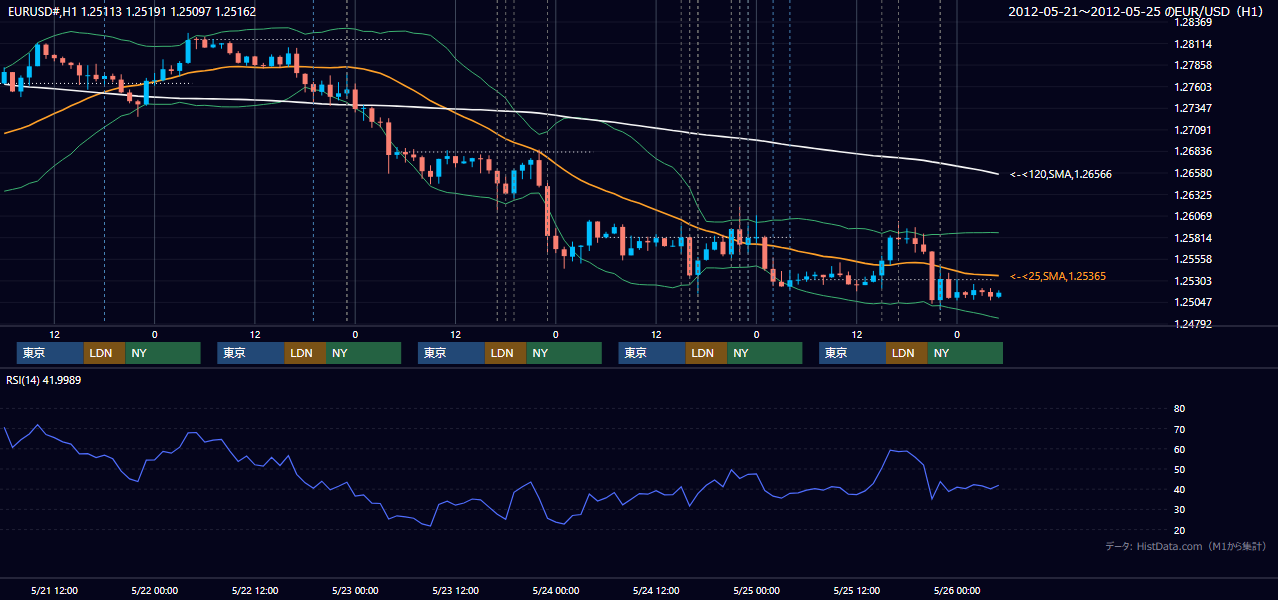
Task: Click the 東京 session block above 5/25 12:00
Action: [852, 353]
